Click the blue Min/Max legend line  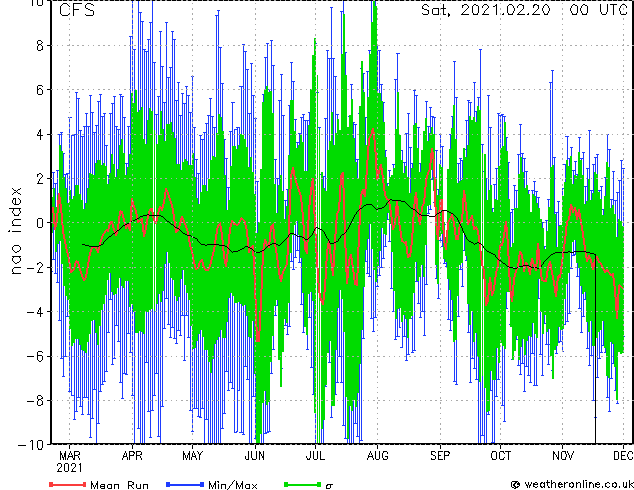[185, 484]
